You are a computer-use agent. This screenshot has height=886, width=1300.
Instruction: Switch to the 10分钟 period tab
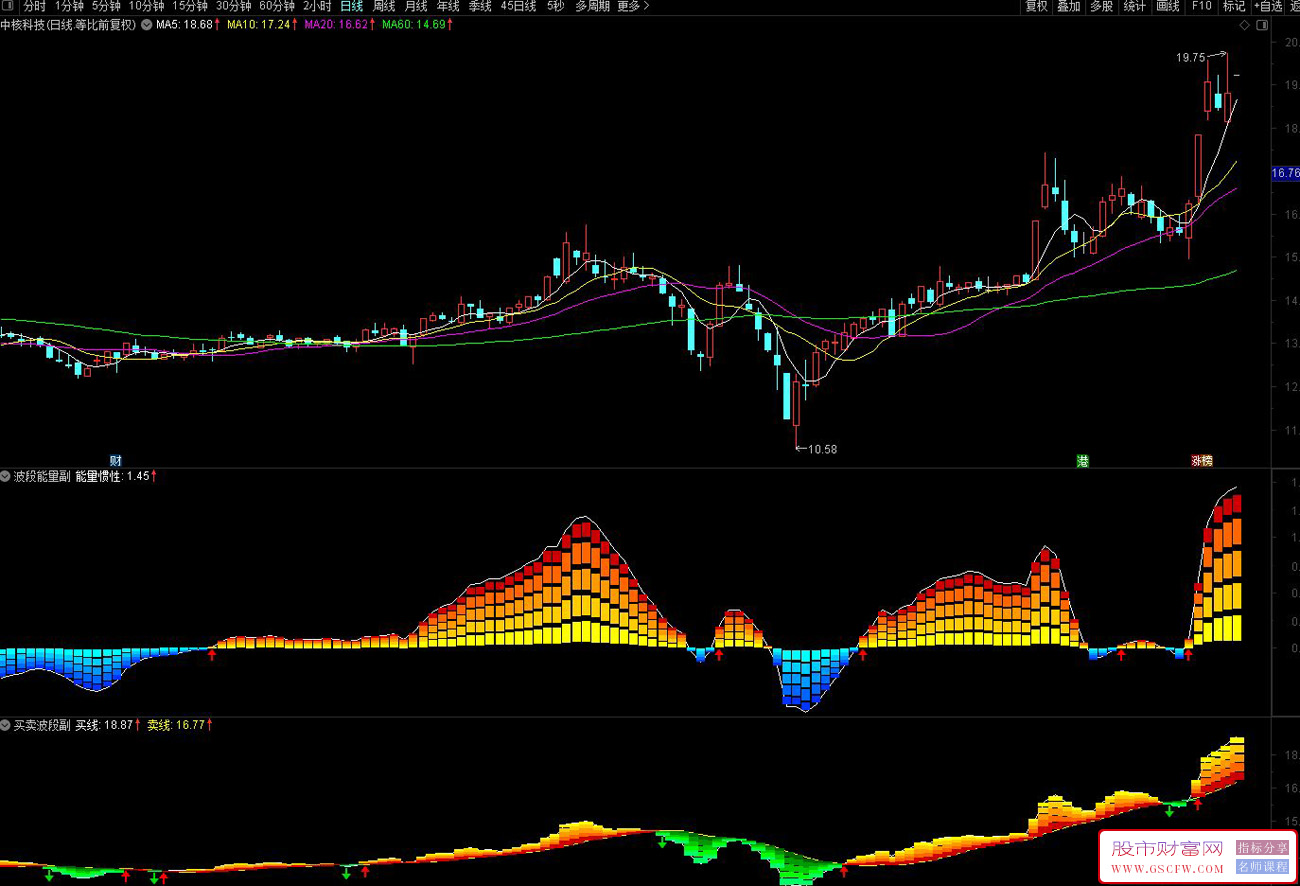point(146,6)
